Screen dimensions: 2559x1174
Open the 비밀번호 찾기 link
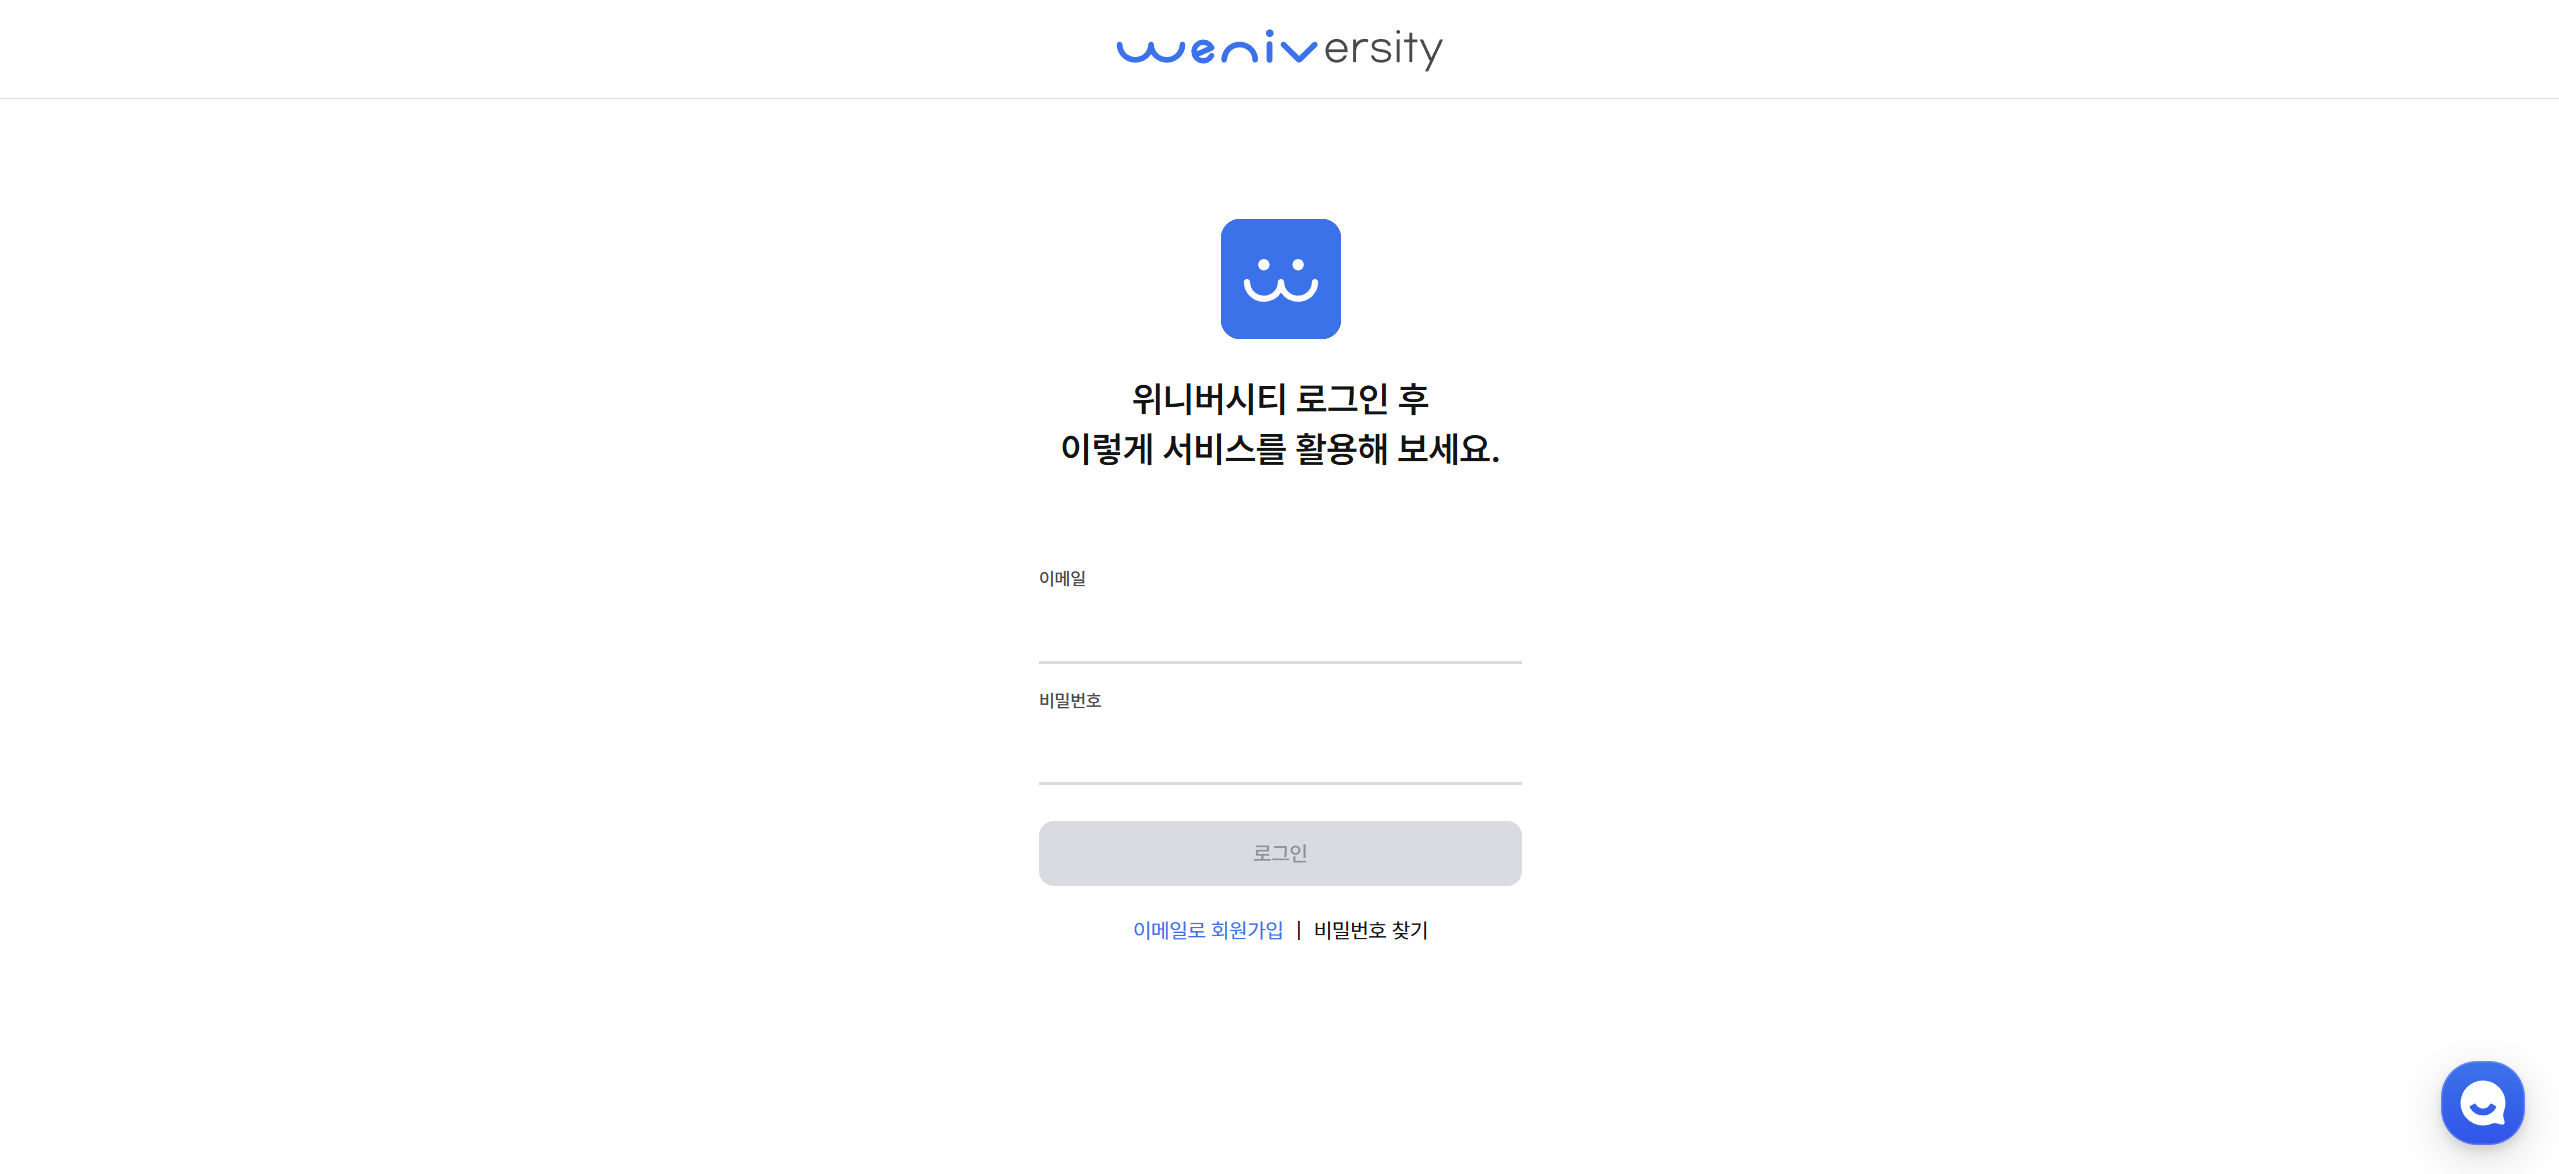tap(1371, 930)
